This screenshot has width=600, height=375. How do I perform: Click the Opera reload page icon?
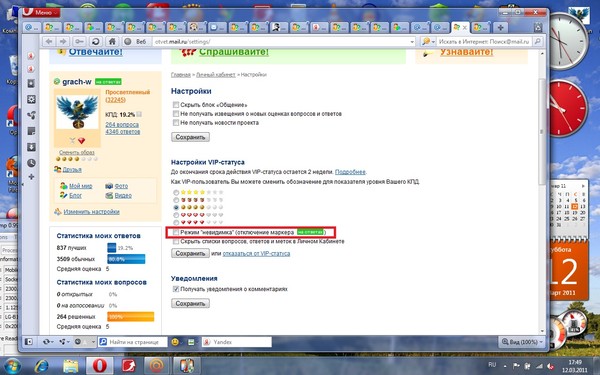96,41
